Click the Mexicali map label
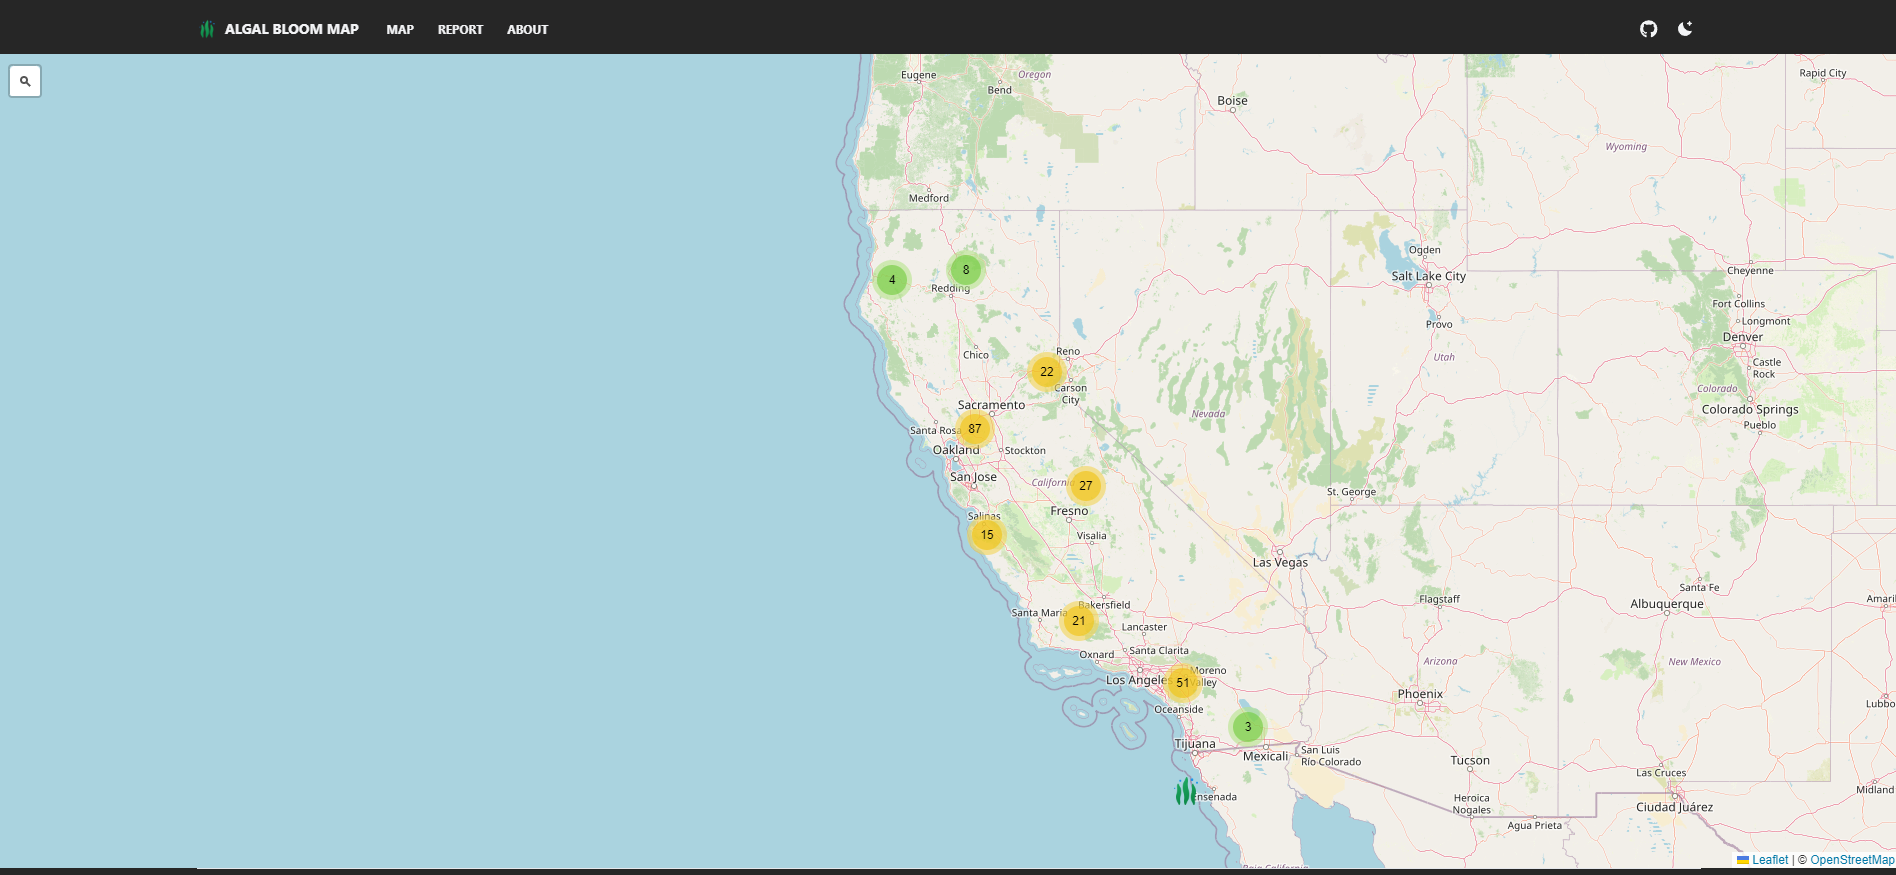 pos(1265,756)
